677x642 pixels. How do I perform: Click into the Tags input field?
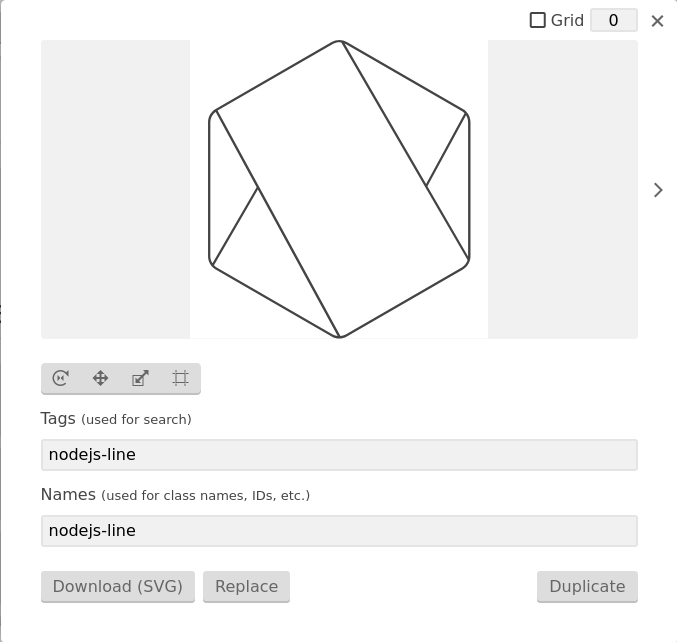[x=339, y=455]
